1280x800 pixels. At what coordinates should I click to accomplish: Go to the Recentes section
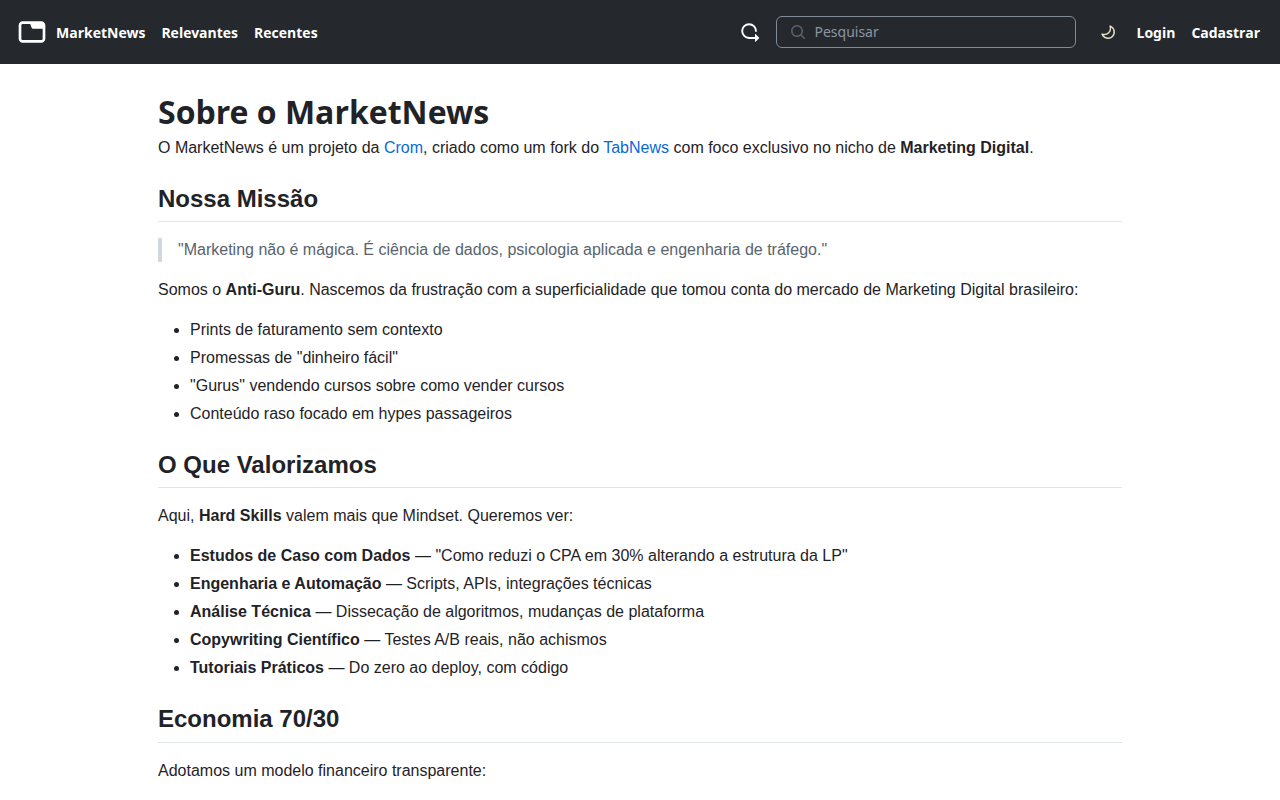point(286,33)
